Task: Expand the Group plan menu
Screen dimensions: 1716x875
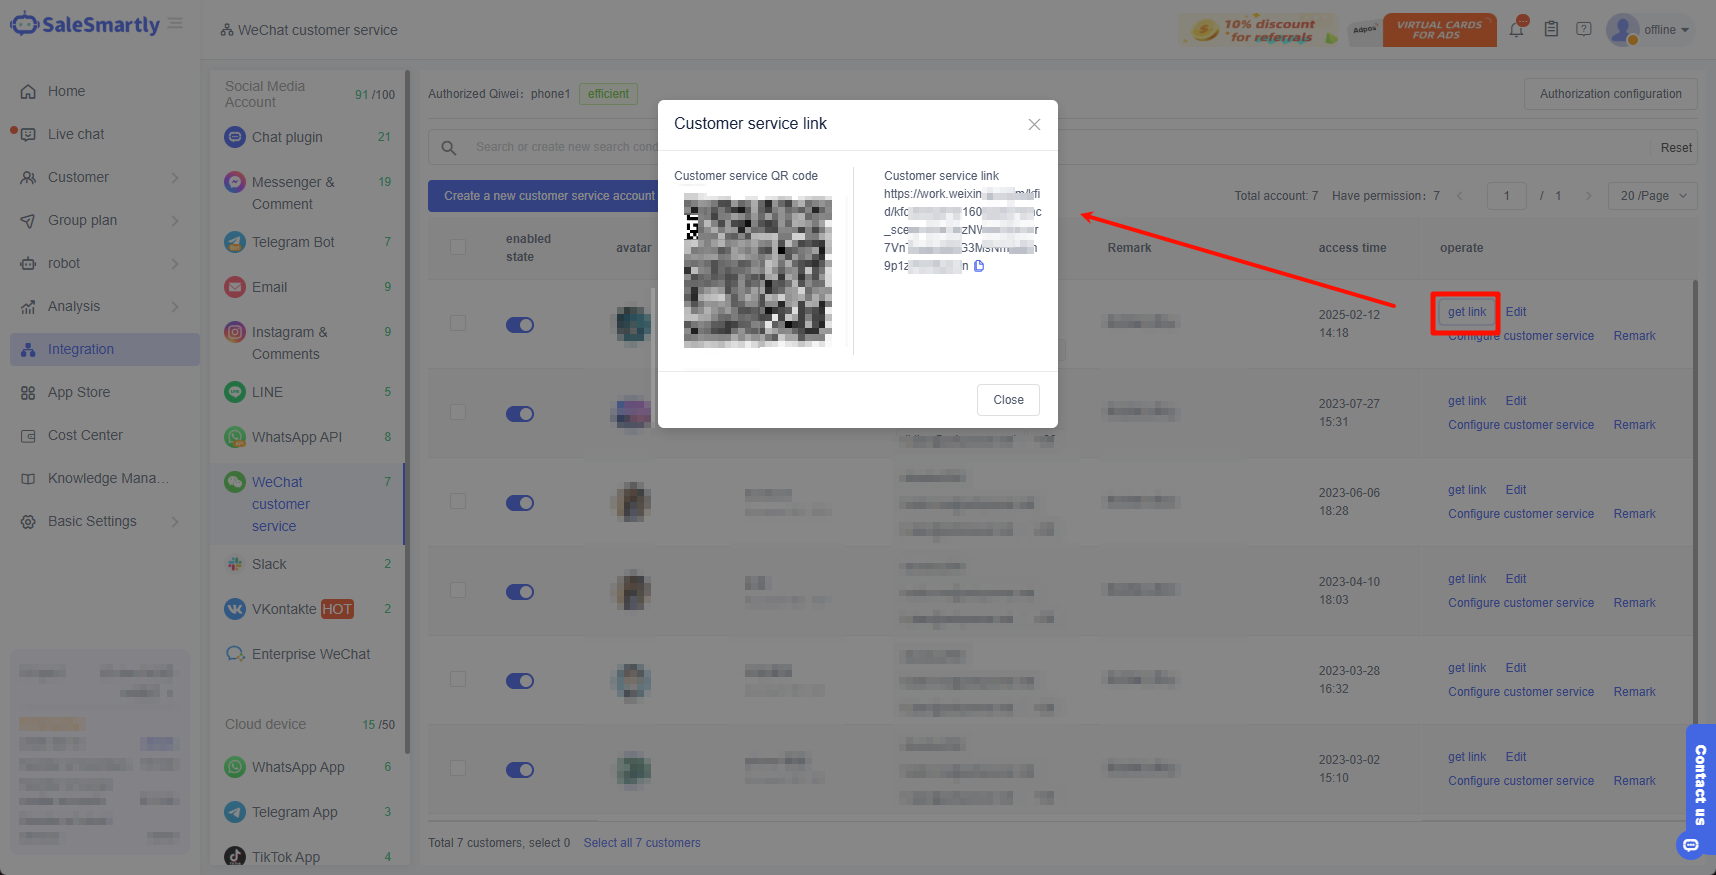Action: pos(105,220)
